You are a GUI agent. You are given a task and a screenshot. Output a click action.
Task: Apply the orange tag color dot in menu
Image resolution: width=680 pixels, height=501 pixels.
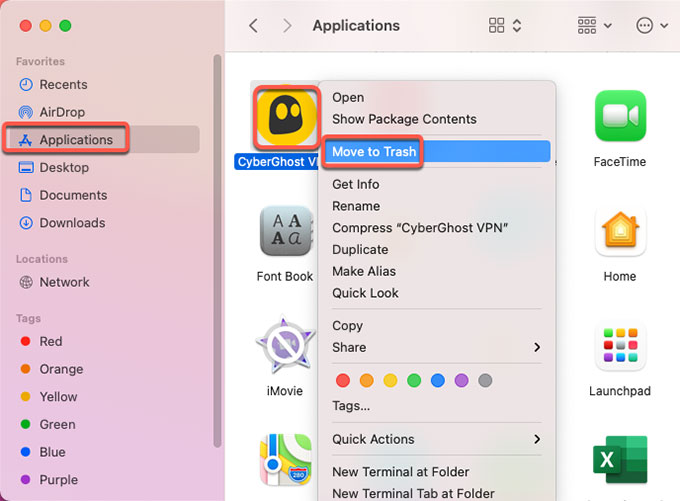click(x=366, y=380)
